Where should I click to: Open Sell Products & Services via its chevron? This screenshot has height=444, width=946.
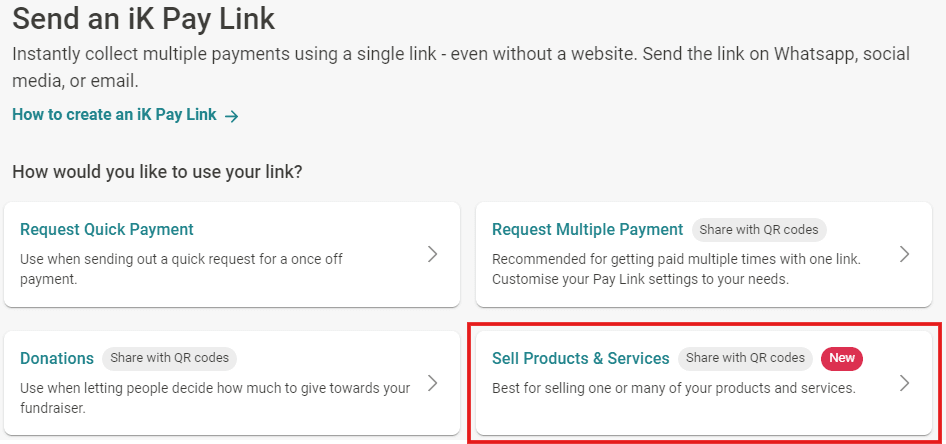coord(904,382)
